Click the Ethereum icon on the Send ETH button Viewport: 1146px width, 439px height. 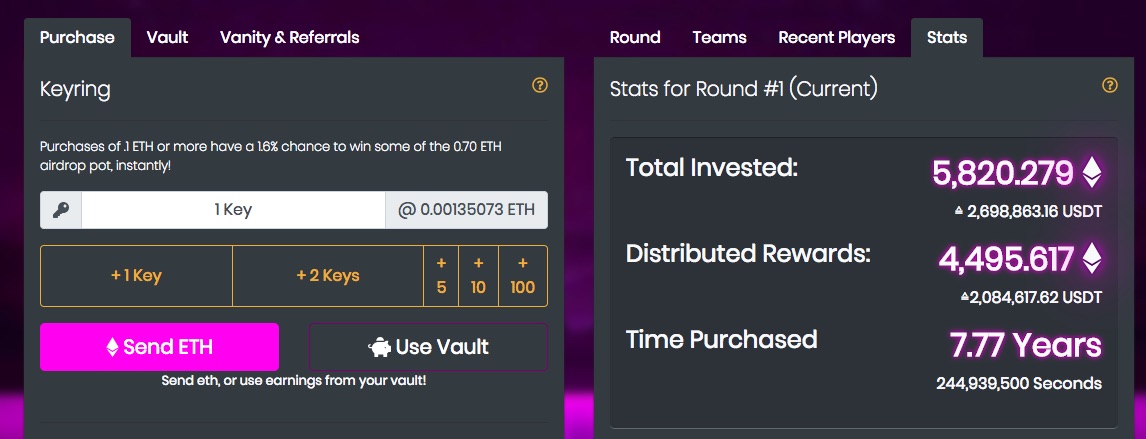(x=112, y=348)
